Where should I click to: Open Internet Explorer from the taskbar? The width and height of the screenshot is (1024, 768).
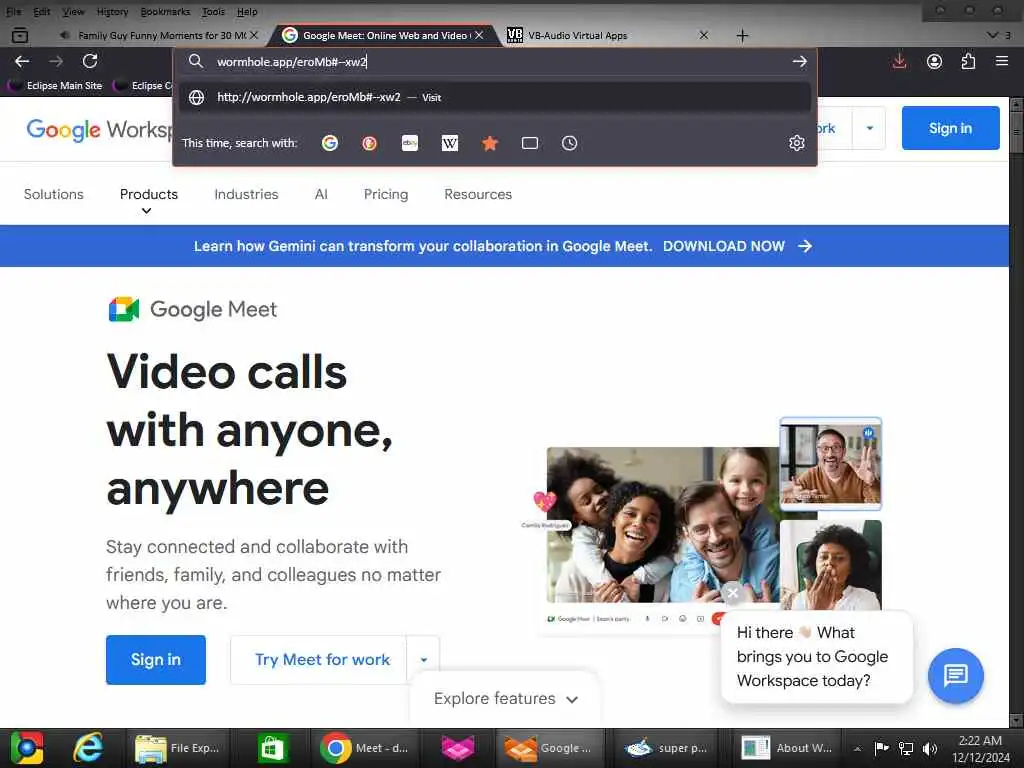[x=88, y=748]
